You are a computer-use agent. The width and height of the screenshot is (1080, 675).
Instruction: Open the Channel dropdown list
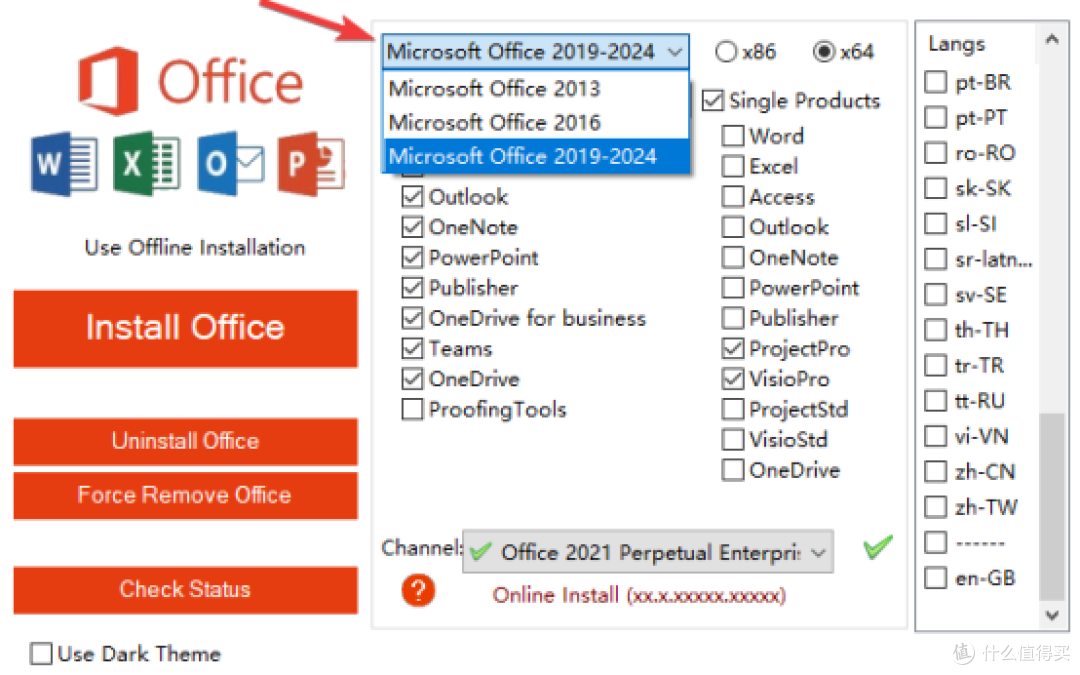(x=648, y=552)
